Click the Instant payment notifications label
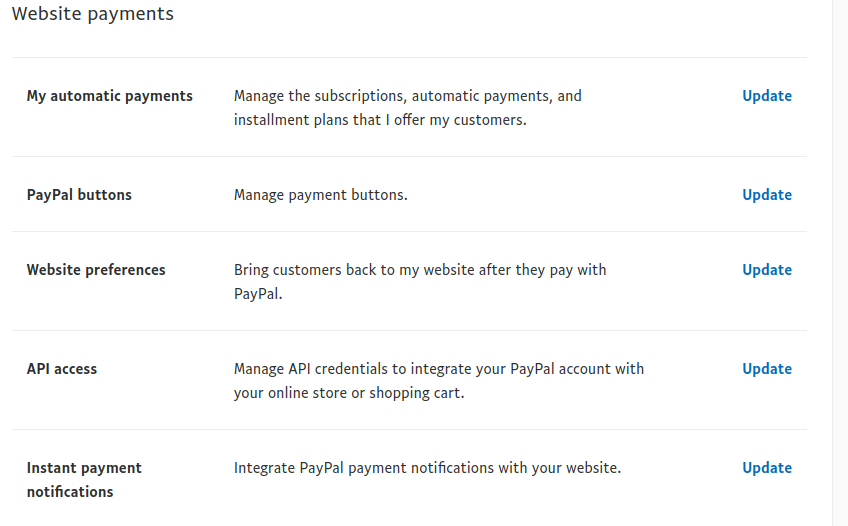The height and width of the screenshot is (526, 848). [84, 480]
